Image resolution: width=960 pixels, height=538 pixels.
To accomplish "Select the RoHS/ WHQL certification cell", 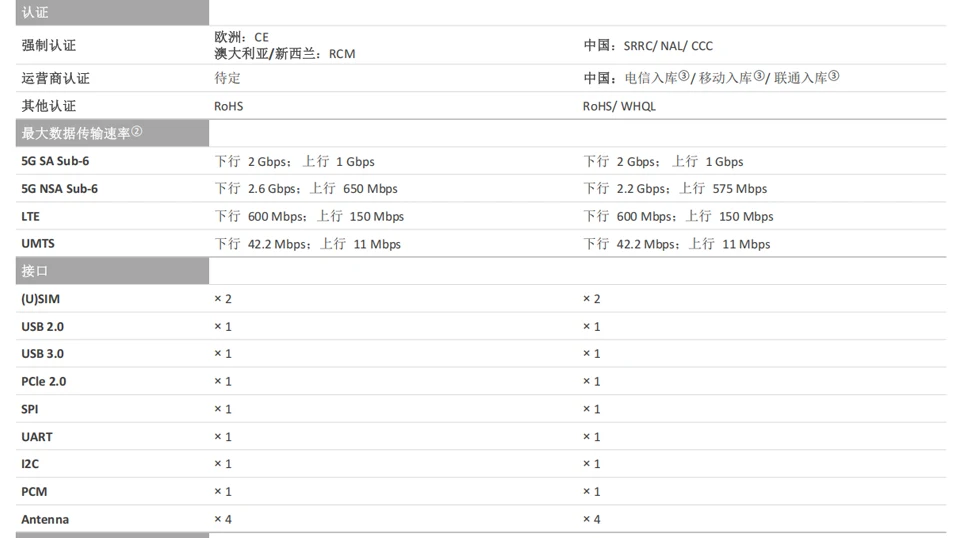I will click(619, 106).
